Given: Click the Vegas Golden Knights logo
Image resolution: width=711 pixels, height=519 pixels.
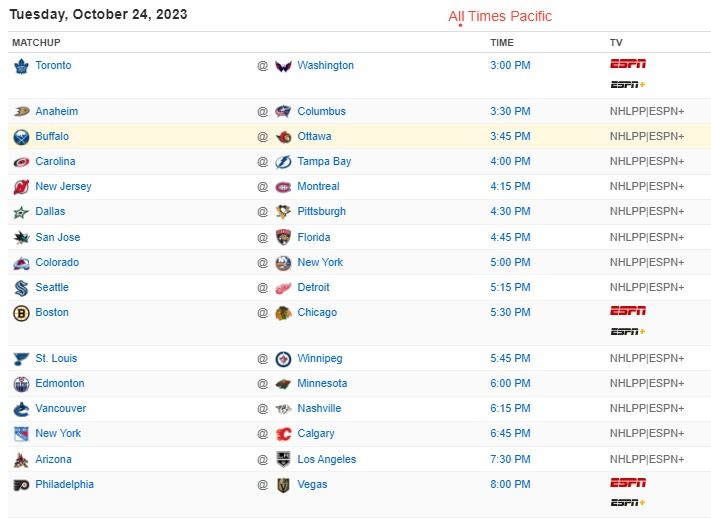Looking at the screenshot, I should tap(285, 485).
